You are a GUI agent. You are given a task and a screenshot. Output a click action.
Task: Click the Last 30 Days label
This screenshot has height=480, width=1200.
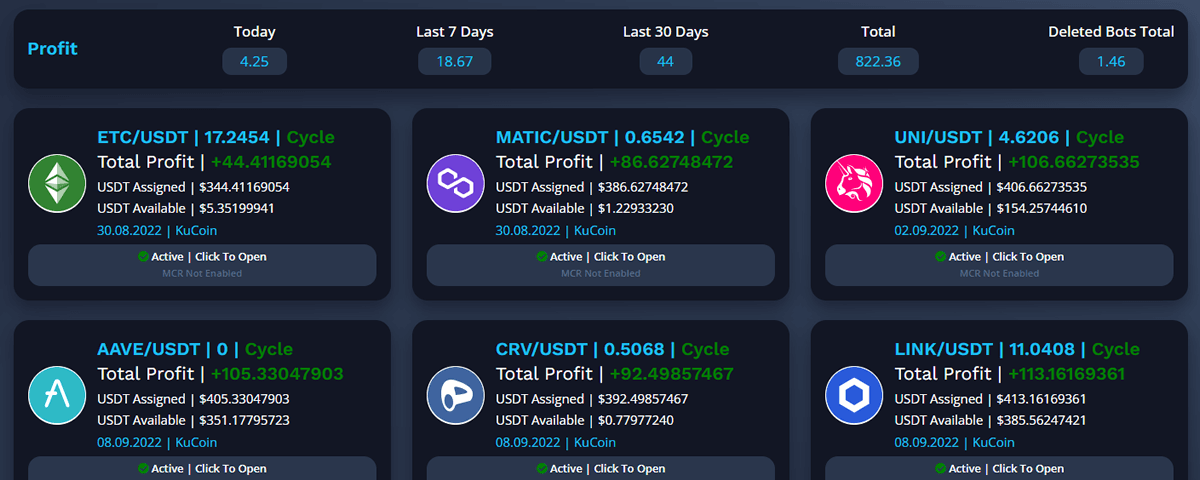pos(666,32)
